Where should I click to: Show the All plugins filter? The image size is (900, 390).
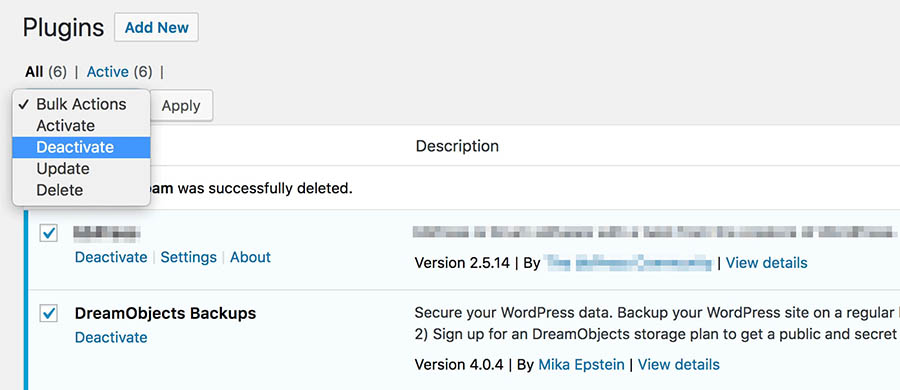point(34,72)
